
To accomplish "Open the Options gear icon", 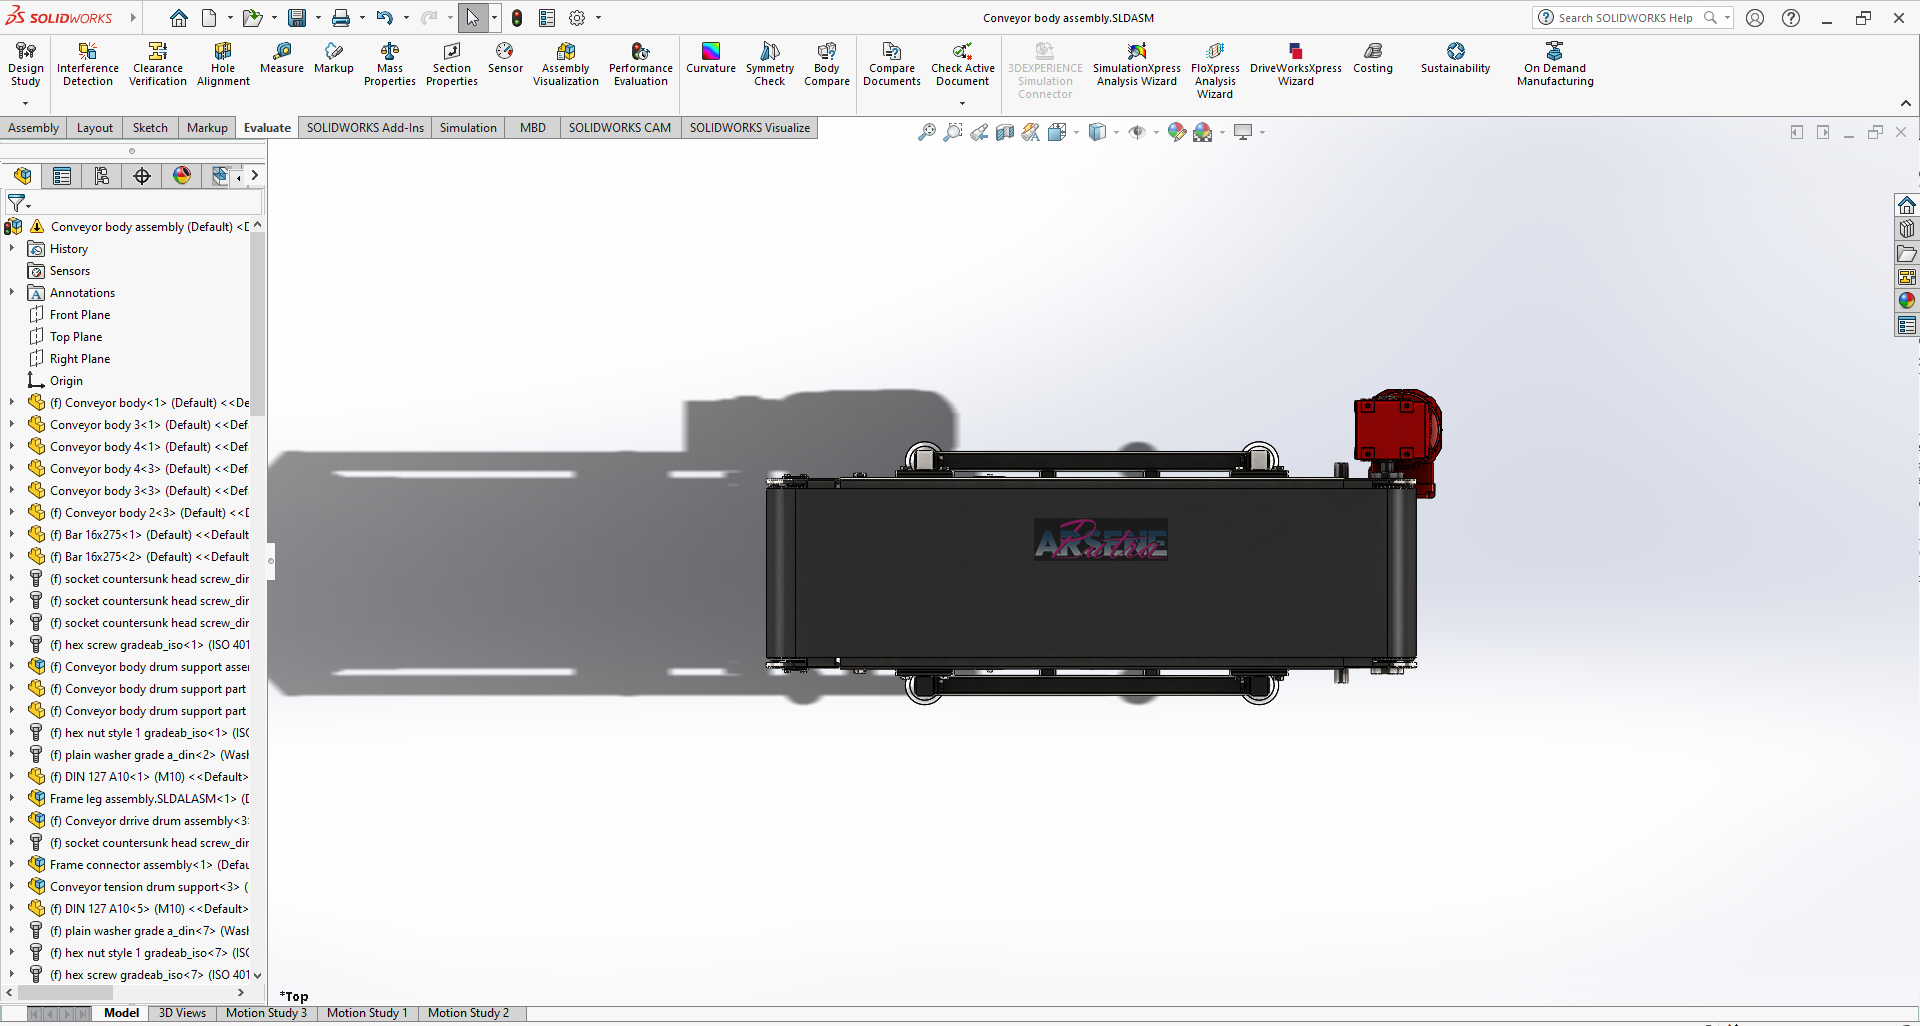I will point(577,18).
